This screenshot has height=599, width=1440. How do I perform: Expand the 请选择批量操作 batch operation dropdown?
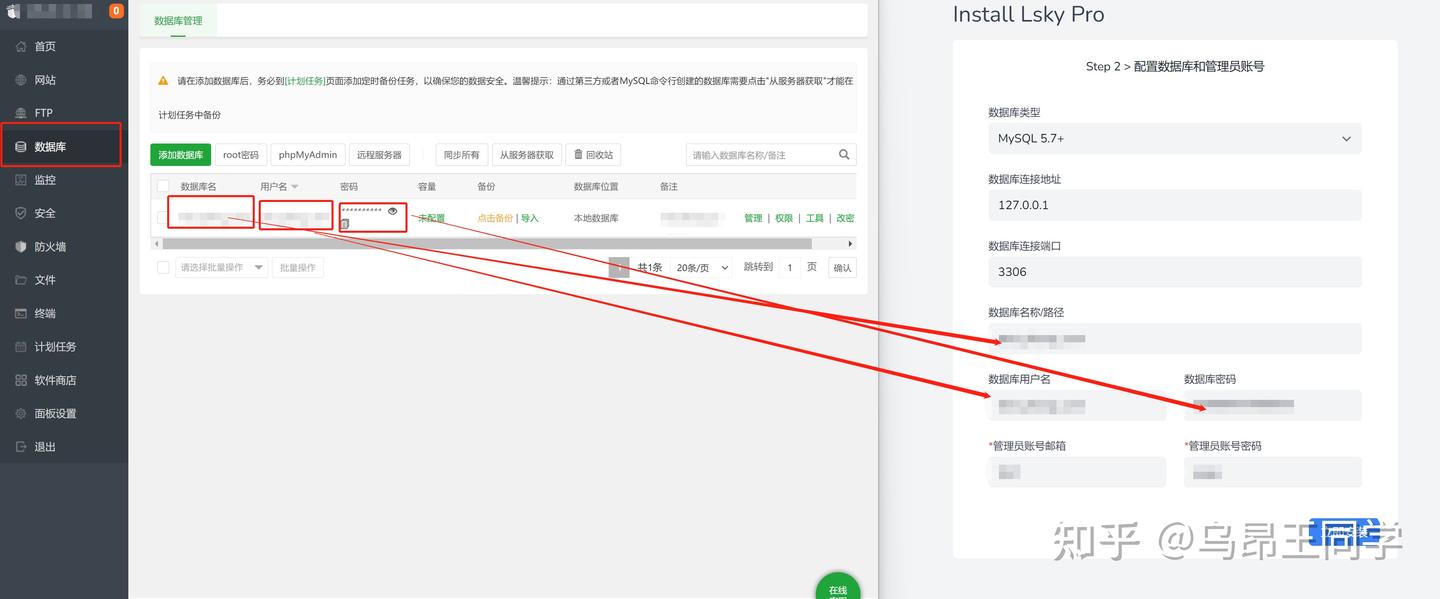(220, 267)
